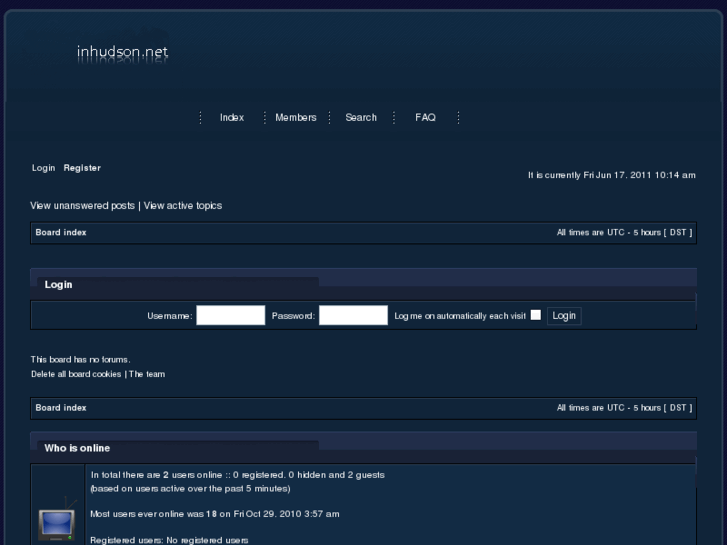Open The team link
Viewport: 727px width, 545px height.
[147, 374]
